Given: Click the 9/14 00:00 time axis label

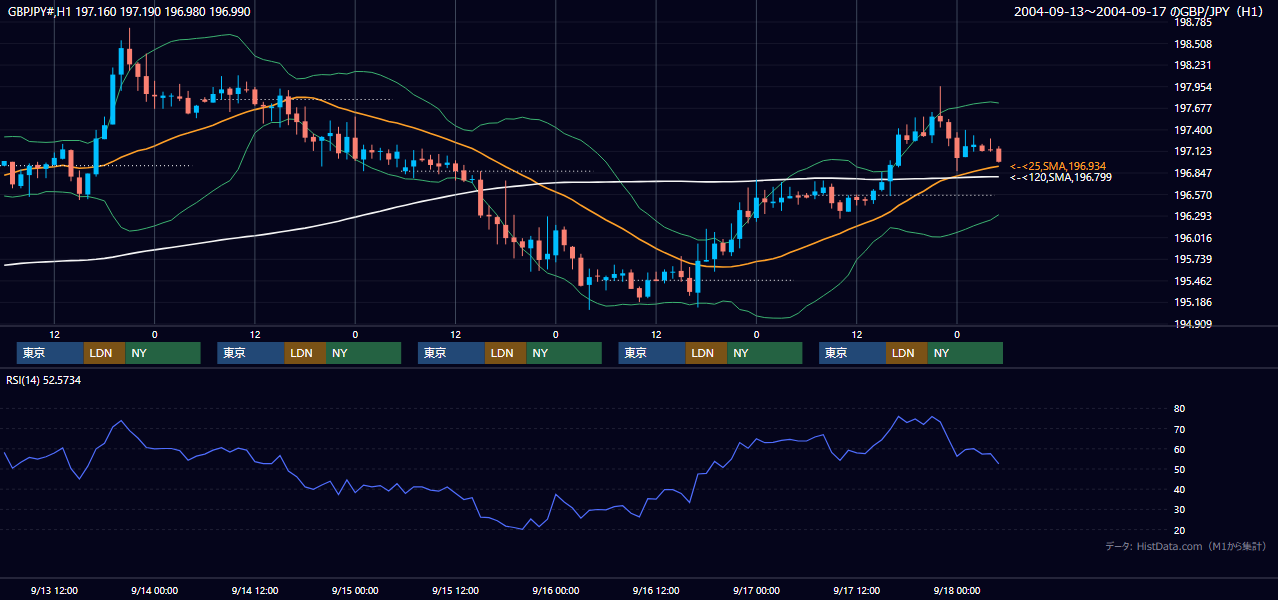Looking at the screenshot, I should 154,590.
